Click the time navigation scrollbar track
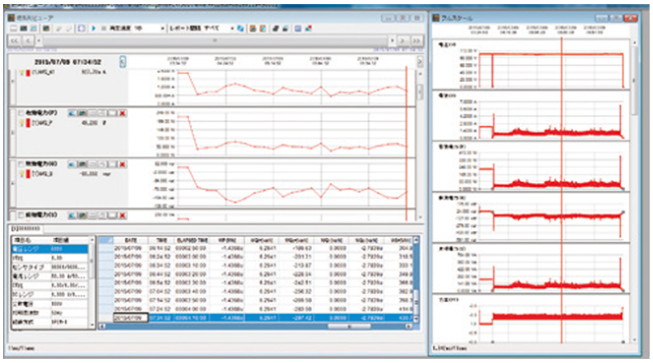Viewport: 653px width, 363px height. point(215,41)
